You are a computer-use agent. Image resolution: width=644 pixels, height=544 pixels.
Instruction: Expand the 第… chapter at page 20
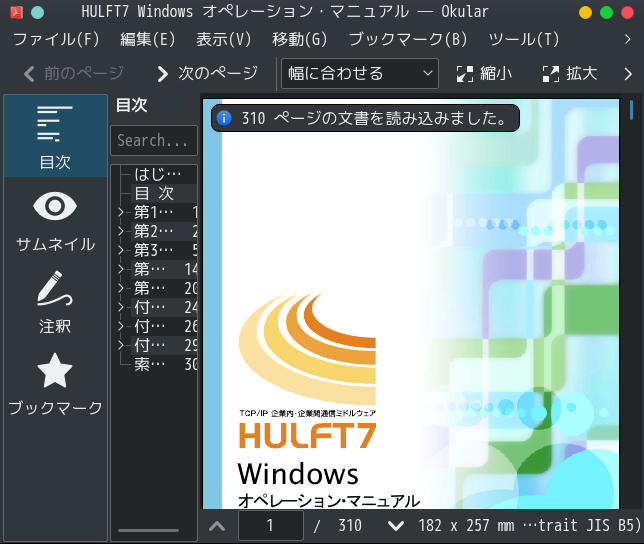(121, 288)
